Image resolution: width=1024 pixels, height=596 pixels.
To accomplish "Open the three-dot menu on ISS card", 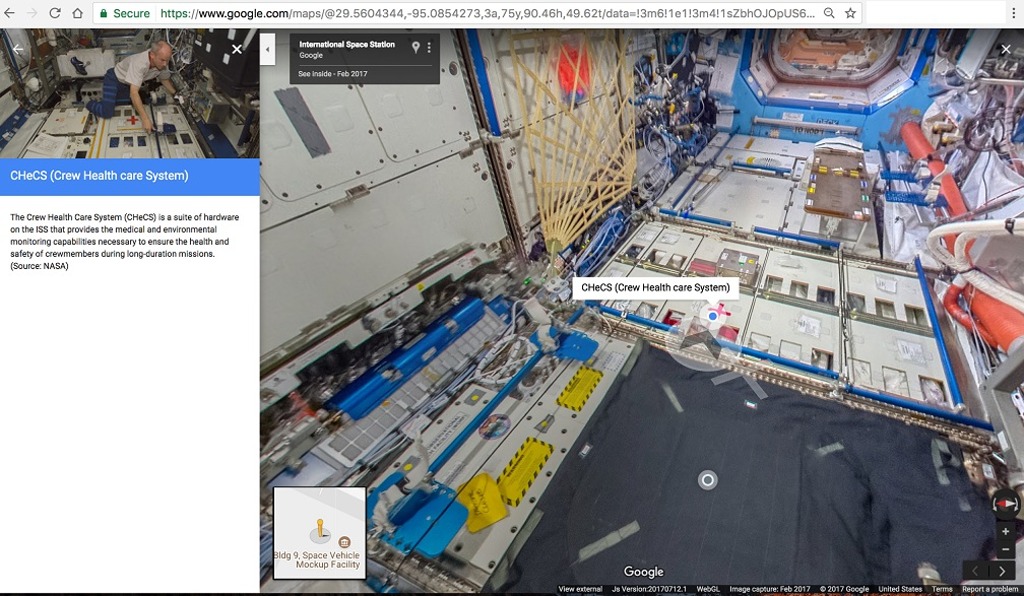I will pos(429,47).
